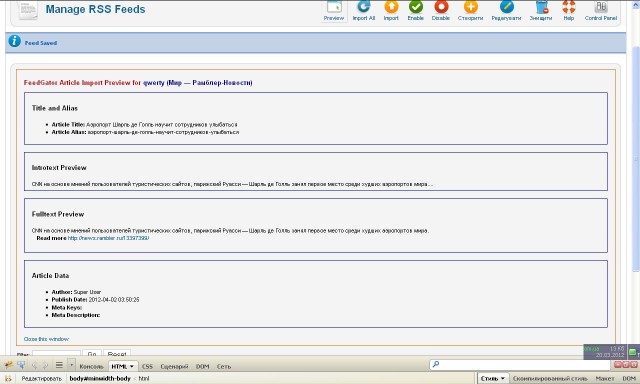The image size is (640, 384).
Task: Activate the Firebug element inspect icon
Action: coord(21,365)
